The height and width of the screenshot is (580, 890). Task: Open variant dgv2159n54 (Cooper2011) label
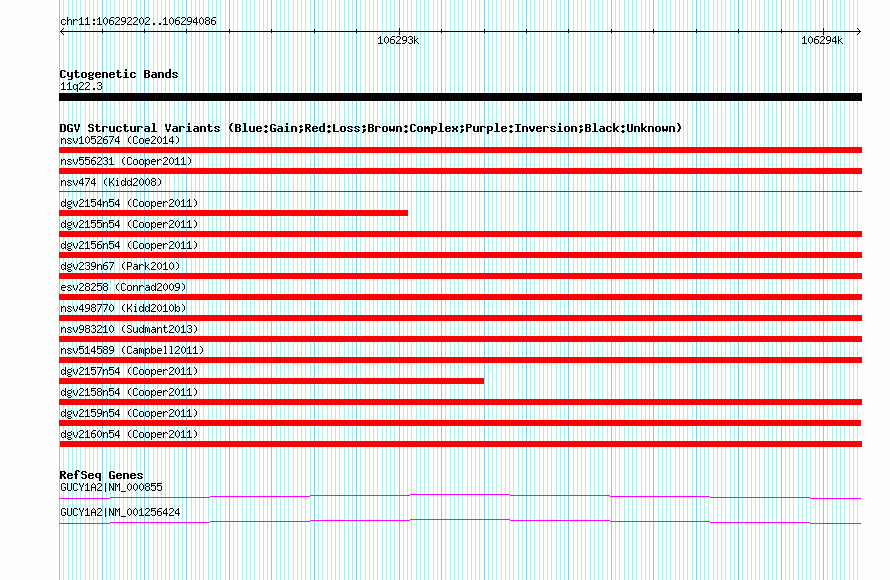(x=129, y=413)
